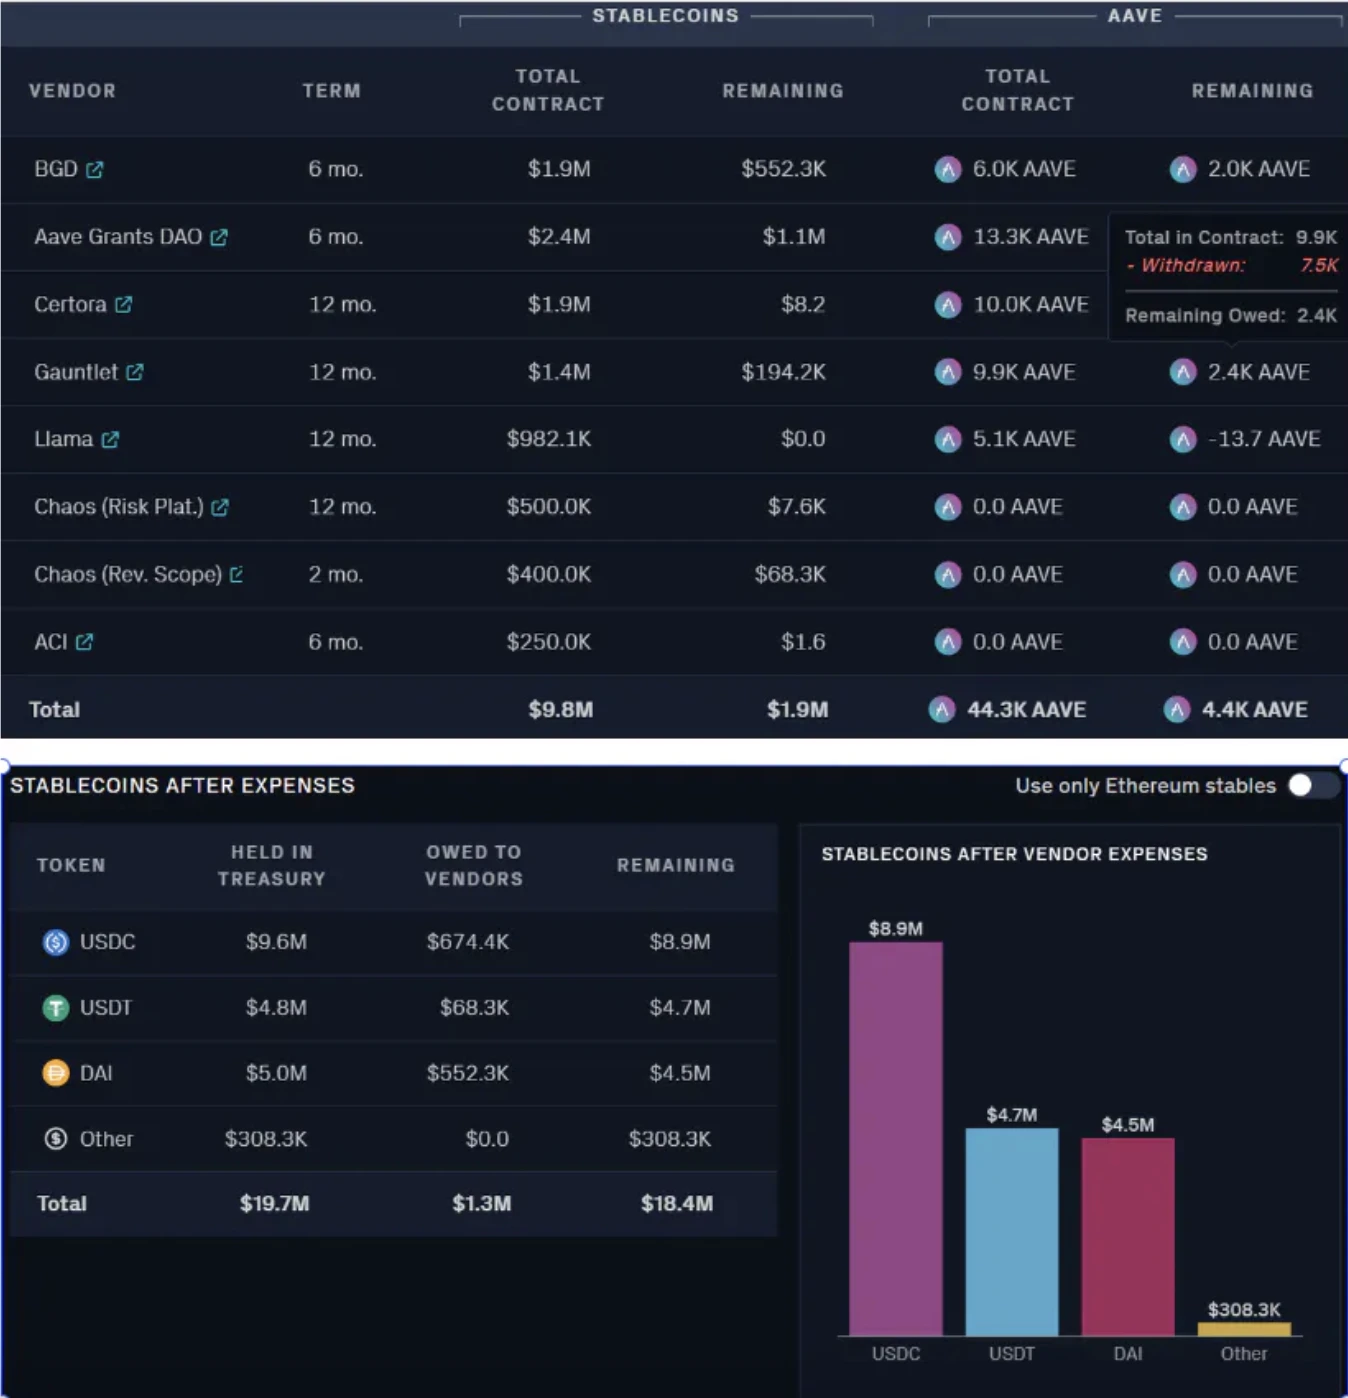Open Aave Grants DAO external link icon
Viewport: 1348px width, 1398px height.
(x=219, y=237)
